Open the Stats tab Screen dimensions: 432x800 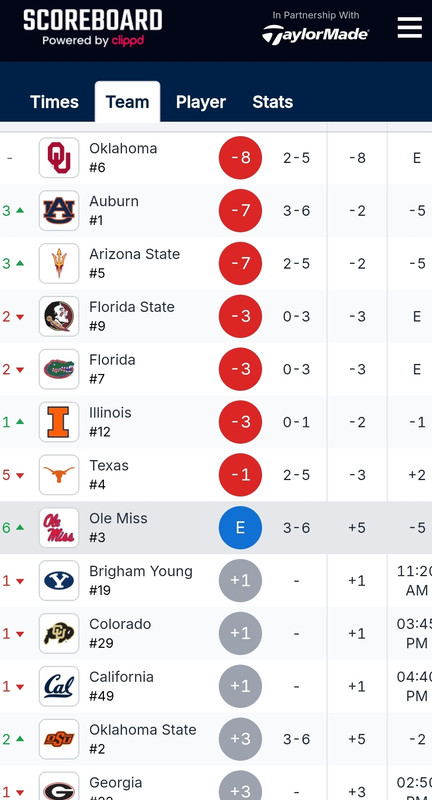(x=272, y=102)
